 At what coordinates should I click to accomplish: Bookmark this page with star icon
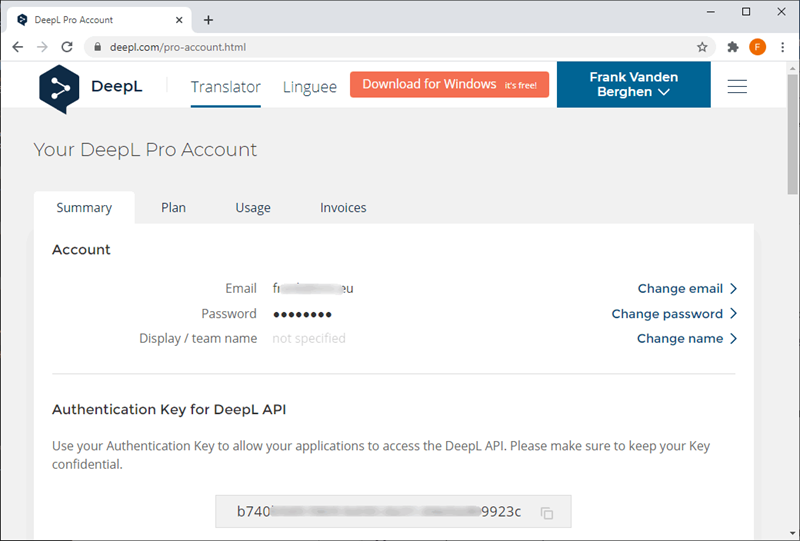tap(702, 47)
